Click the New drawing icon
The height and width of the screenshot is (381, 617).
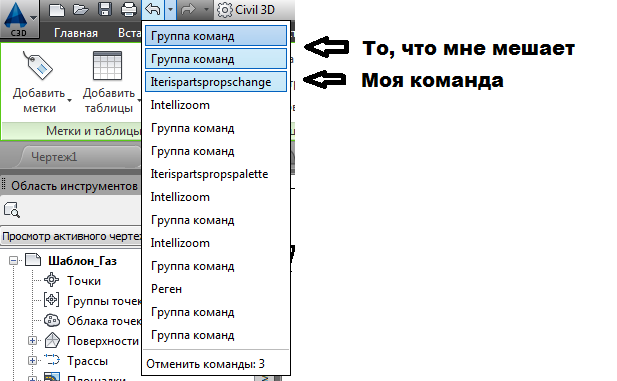coord(57,9)
